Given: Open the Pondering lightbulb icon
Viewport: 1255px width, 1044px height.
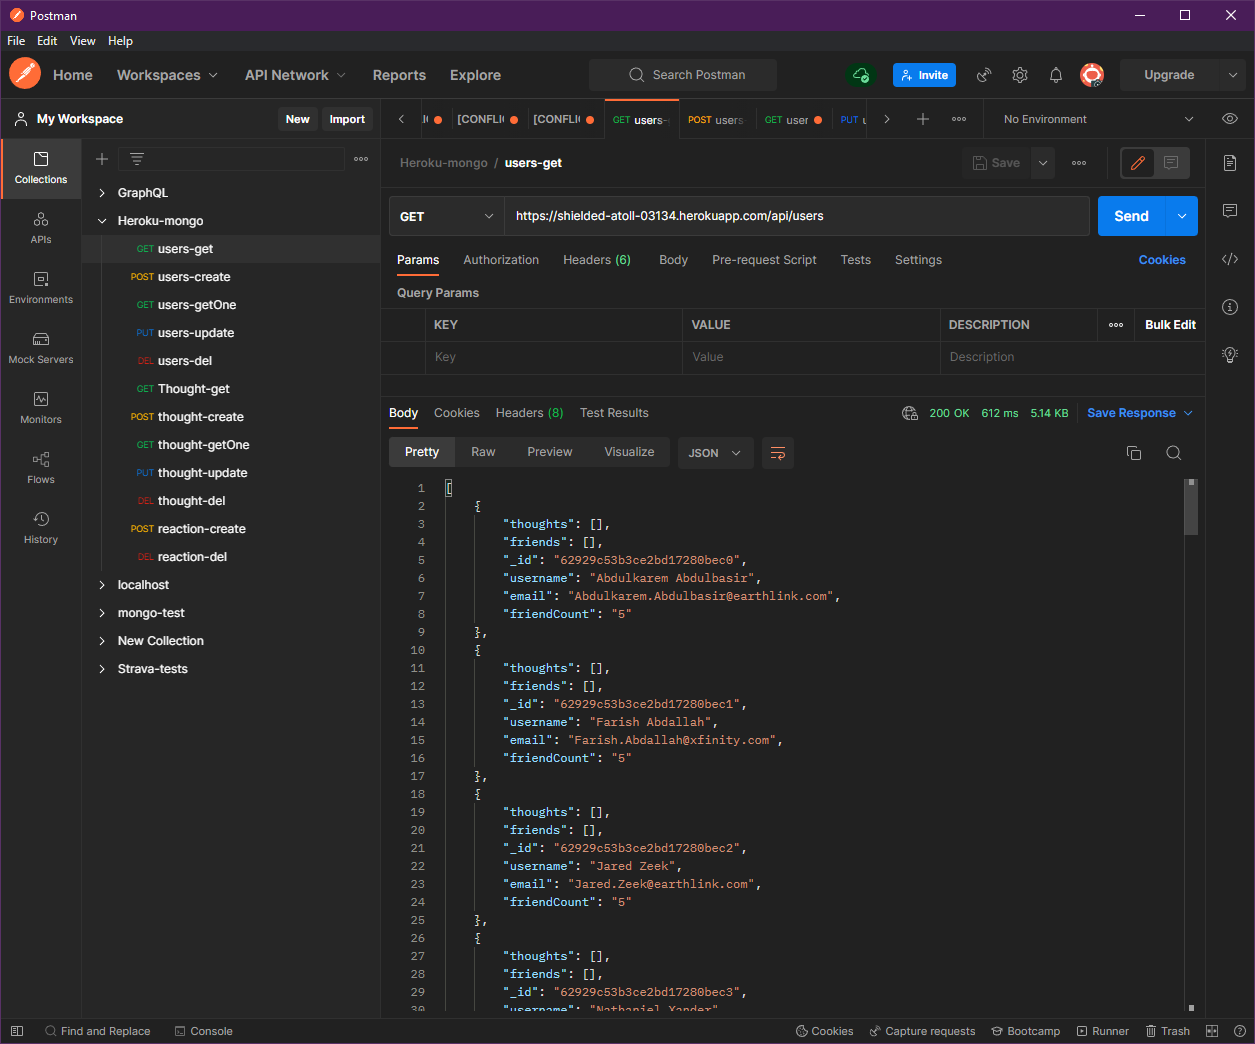Looking at the screenshot, I should (1229, 354).
